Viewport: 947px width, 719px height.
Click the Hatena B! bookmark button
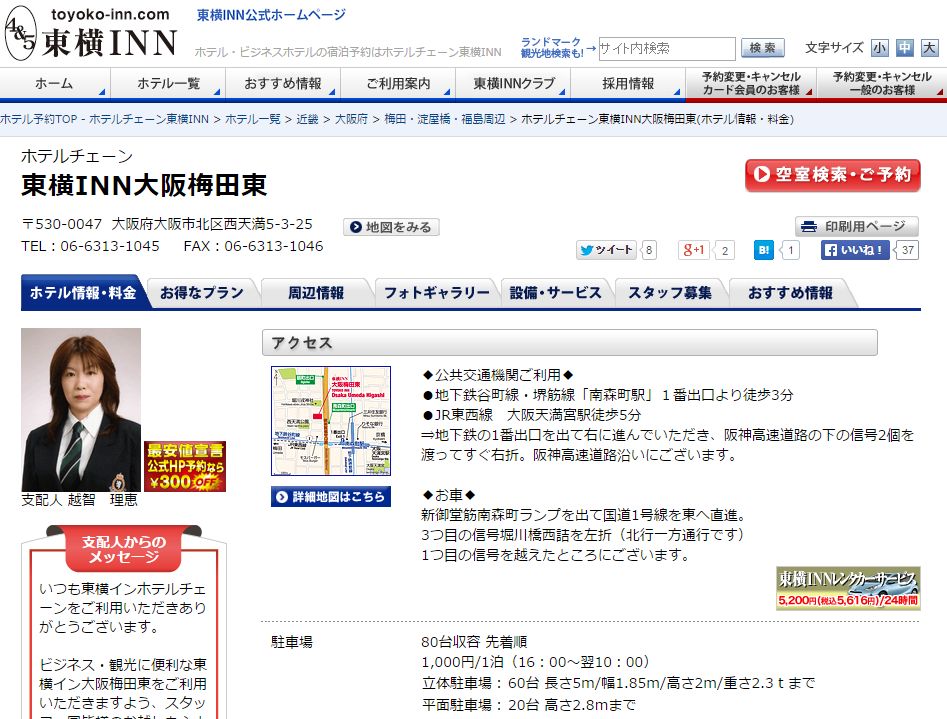coord(763,250)
